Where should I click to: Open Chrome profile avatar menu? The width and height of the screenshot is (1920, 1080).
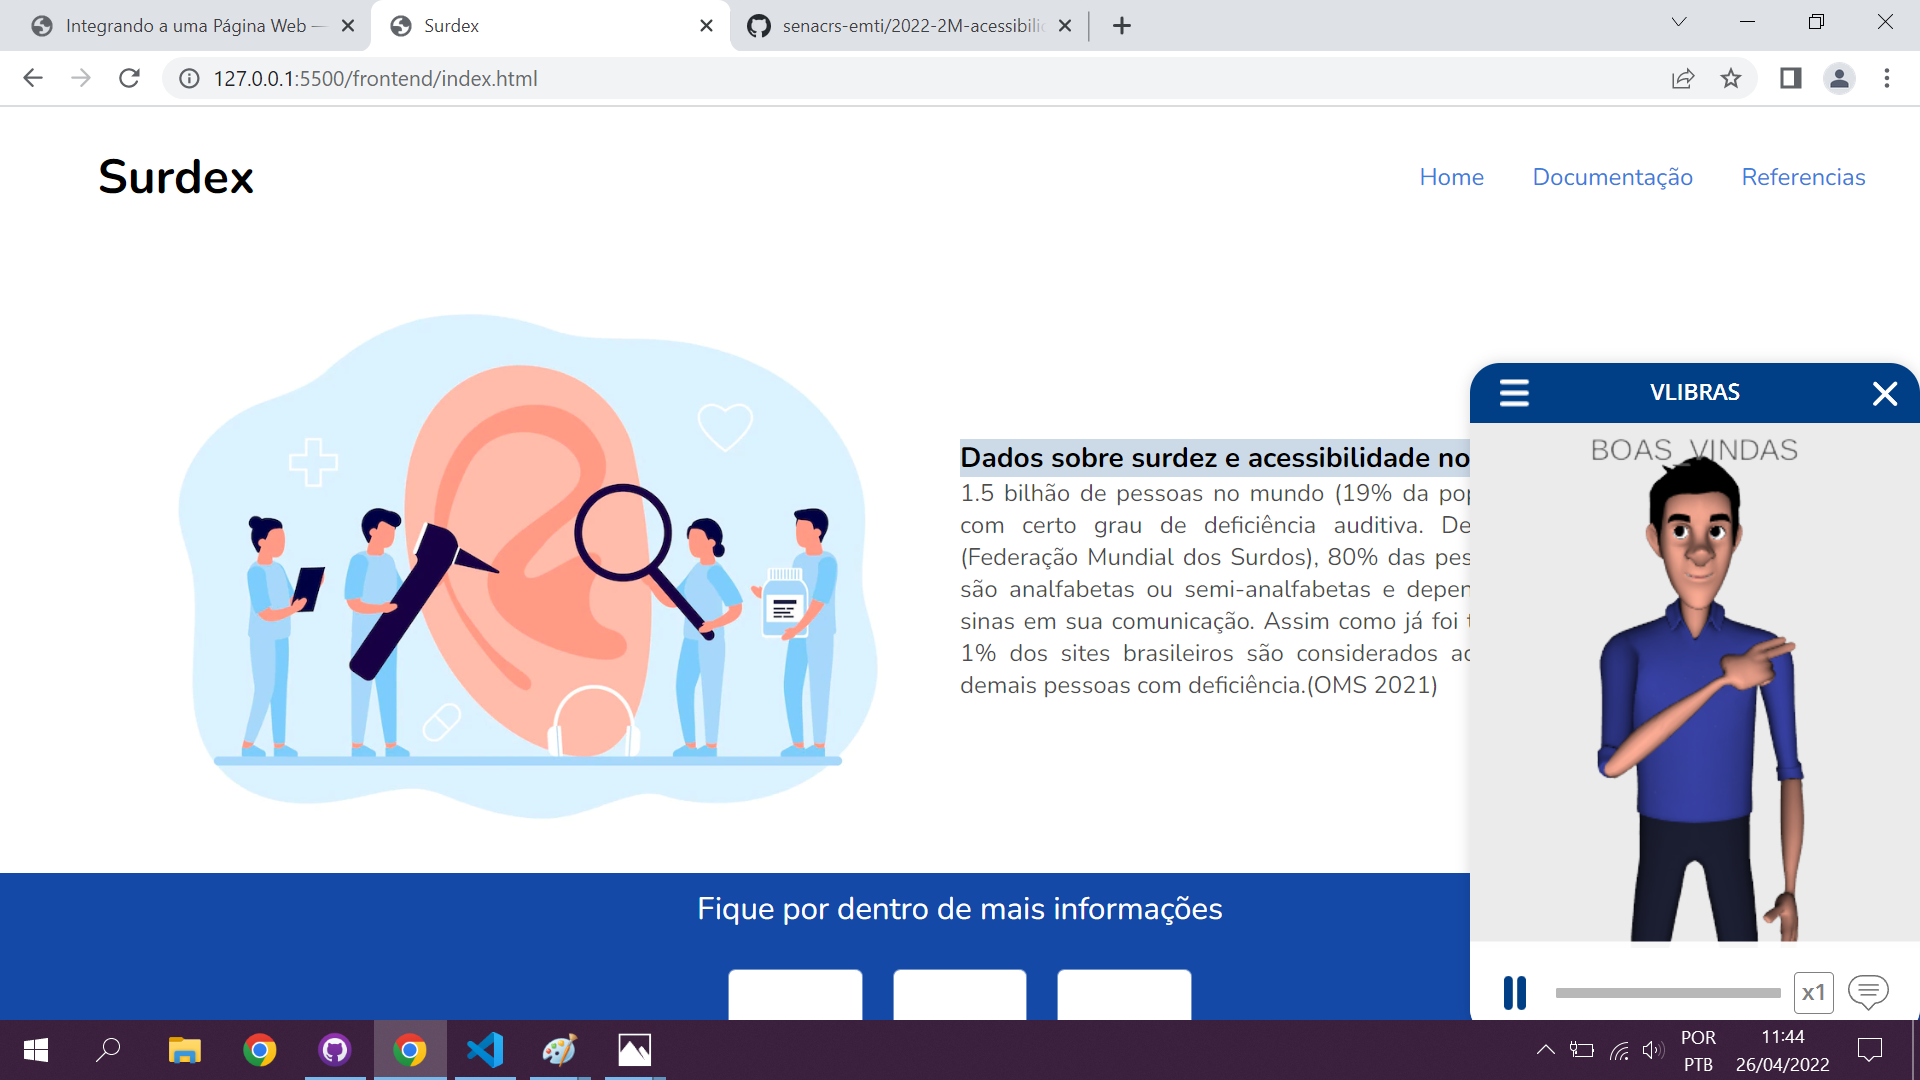pyautogui.click(x=1839, y=79)
